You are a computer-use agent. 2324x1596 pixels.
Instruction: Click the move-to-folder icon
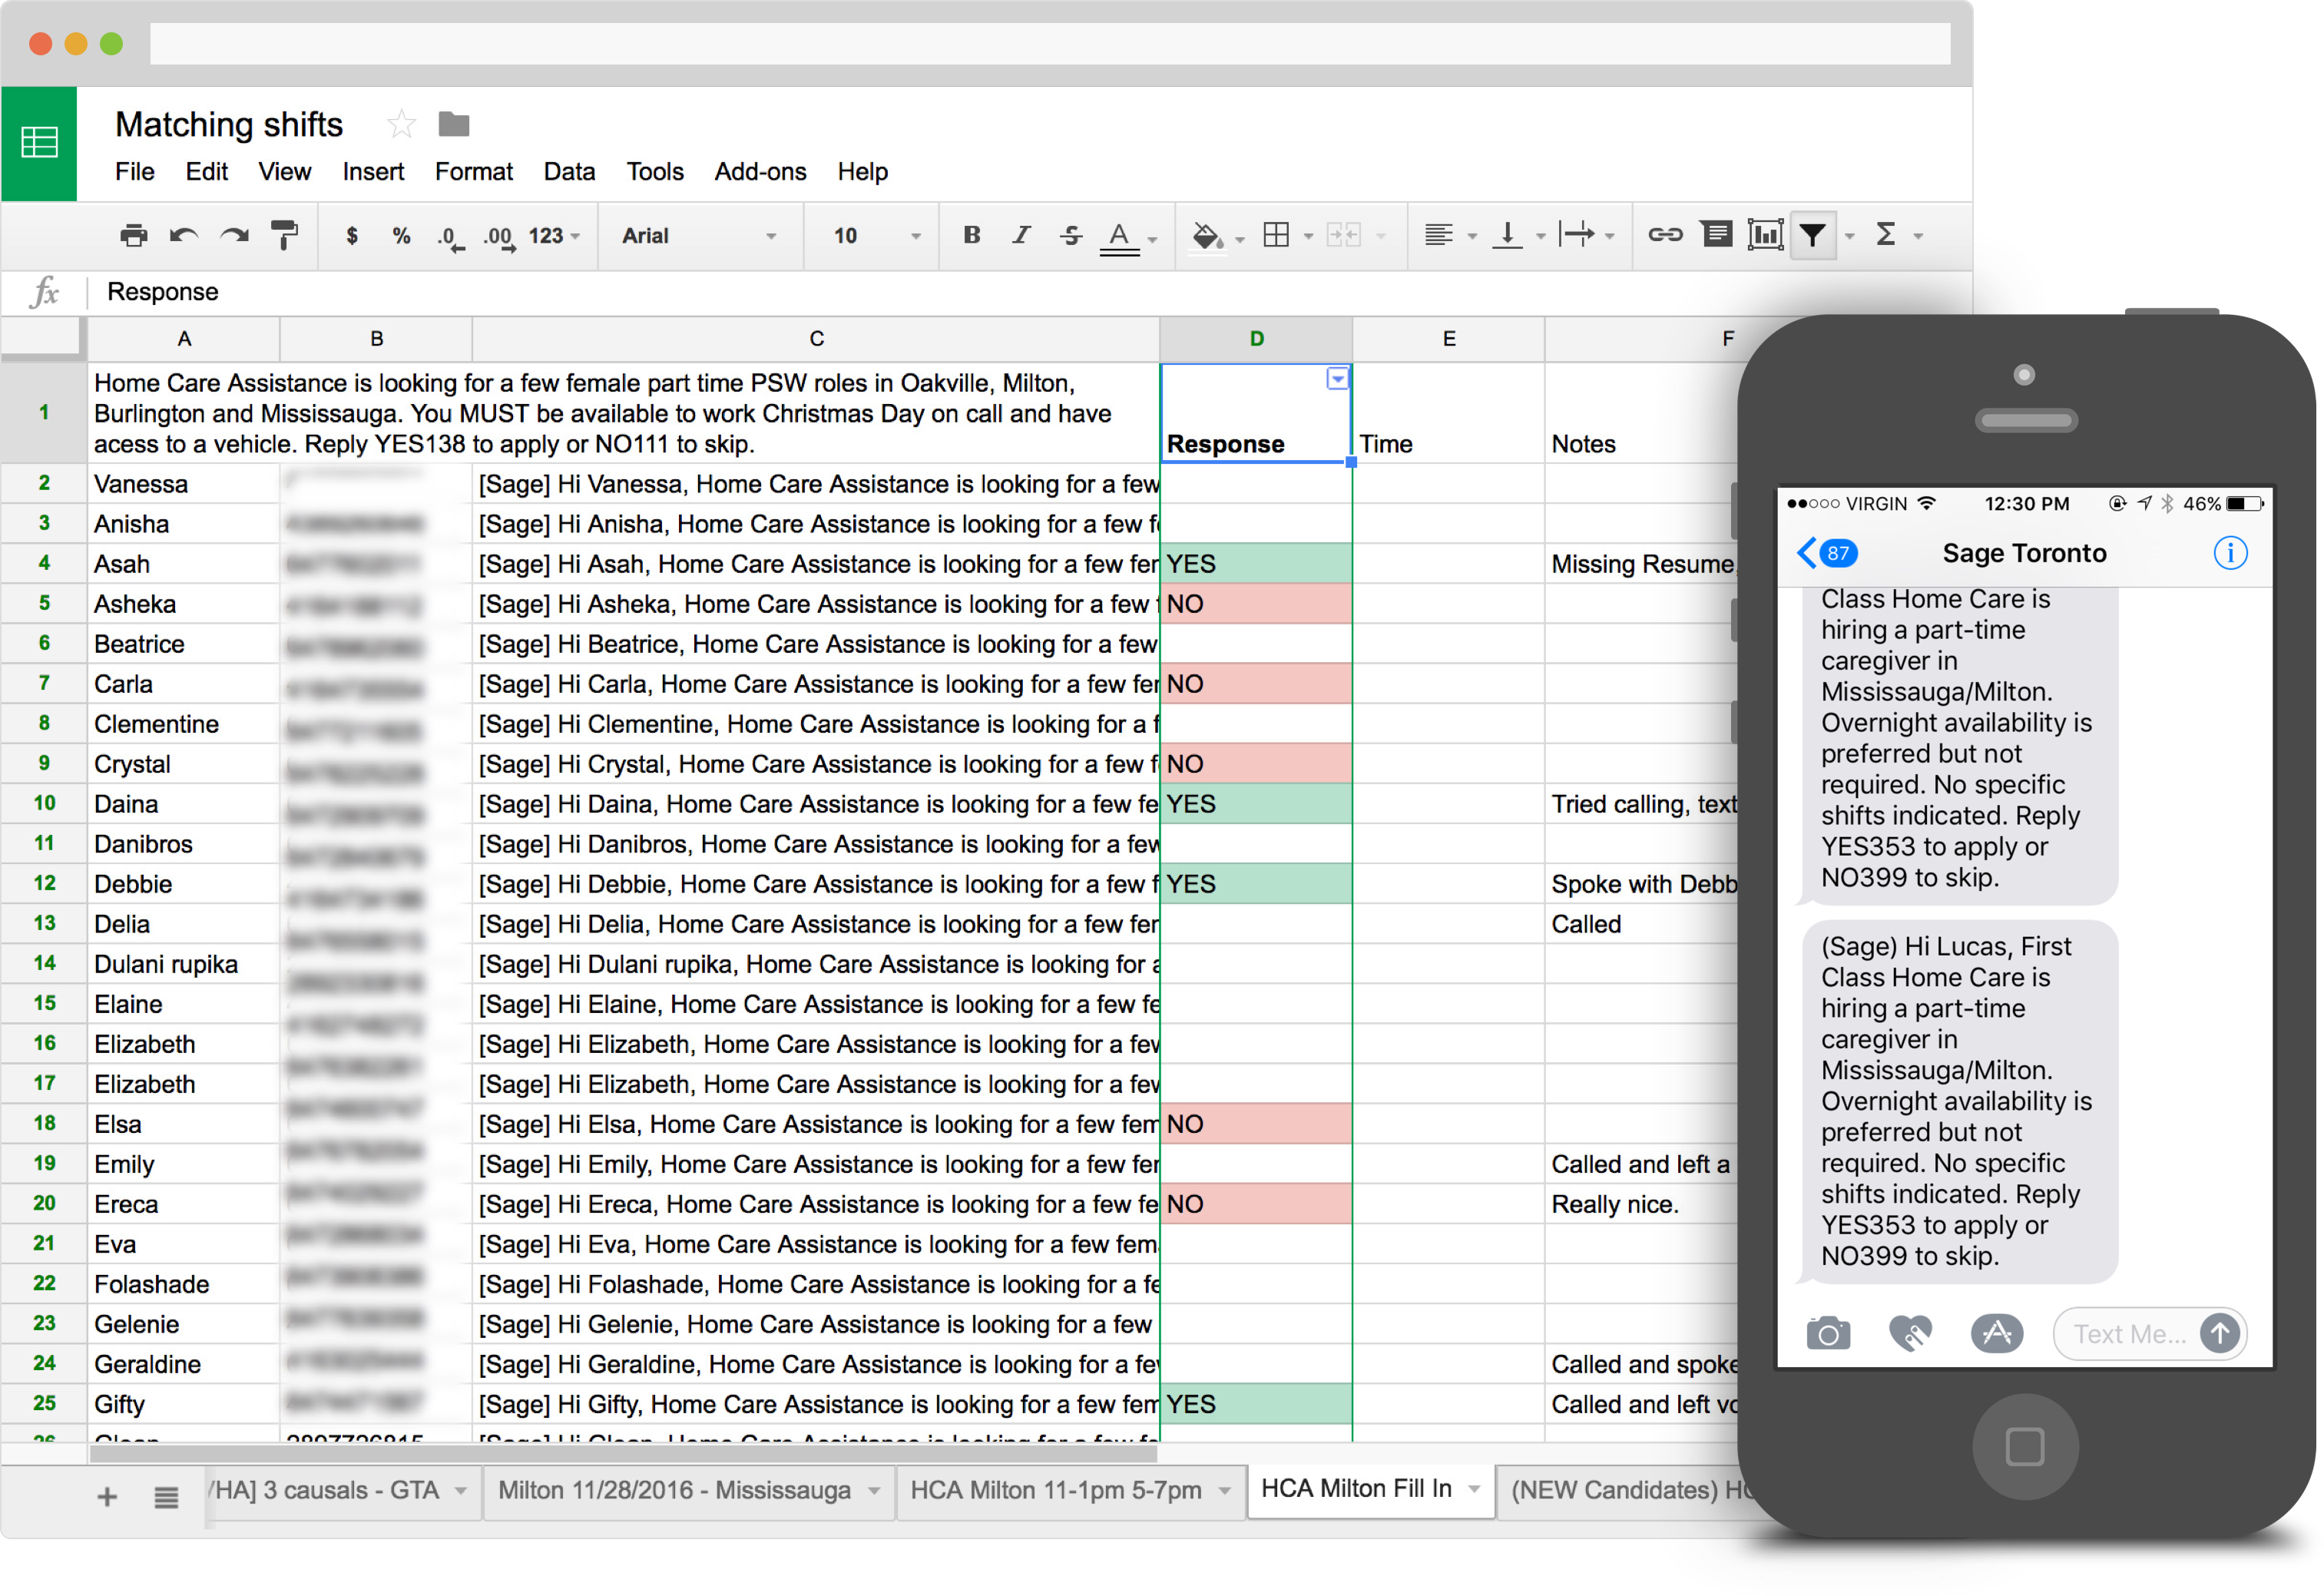454,125
